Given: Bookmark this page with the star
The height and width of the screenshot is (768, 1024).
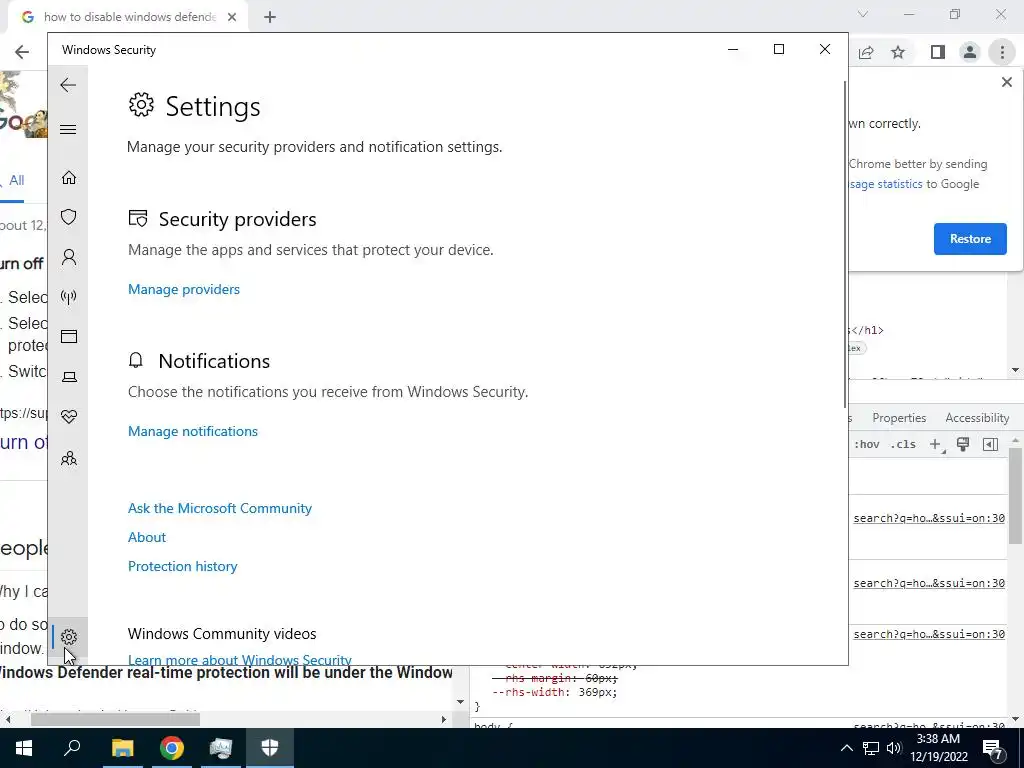Looking at the screenshot, I should point(898,52).
